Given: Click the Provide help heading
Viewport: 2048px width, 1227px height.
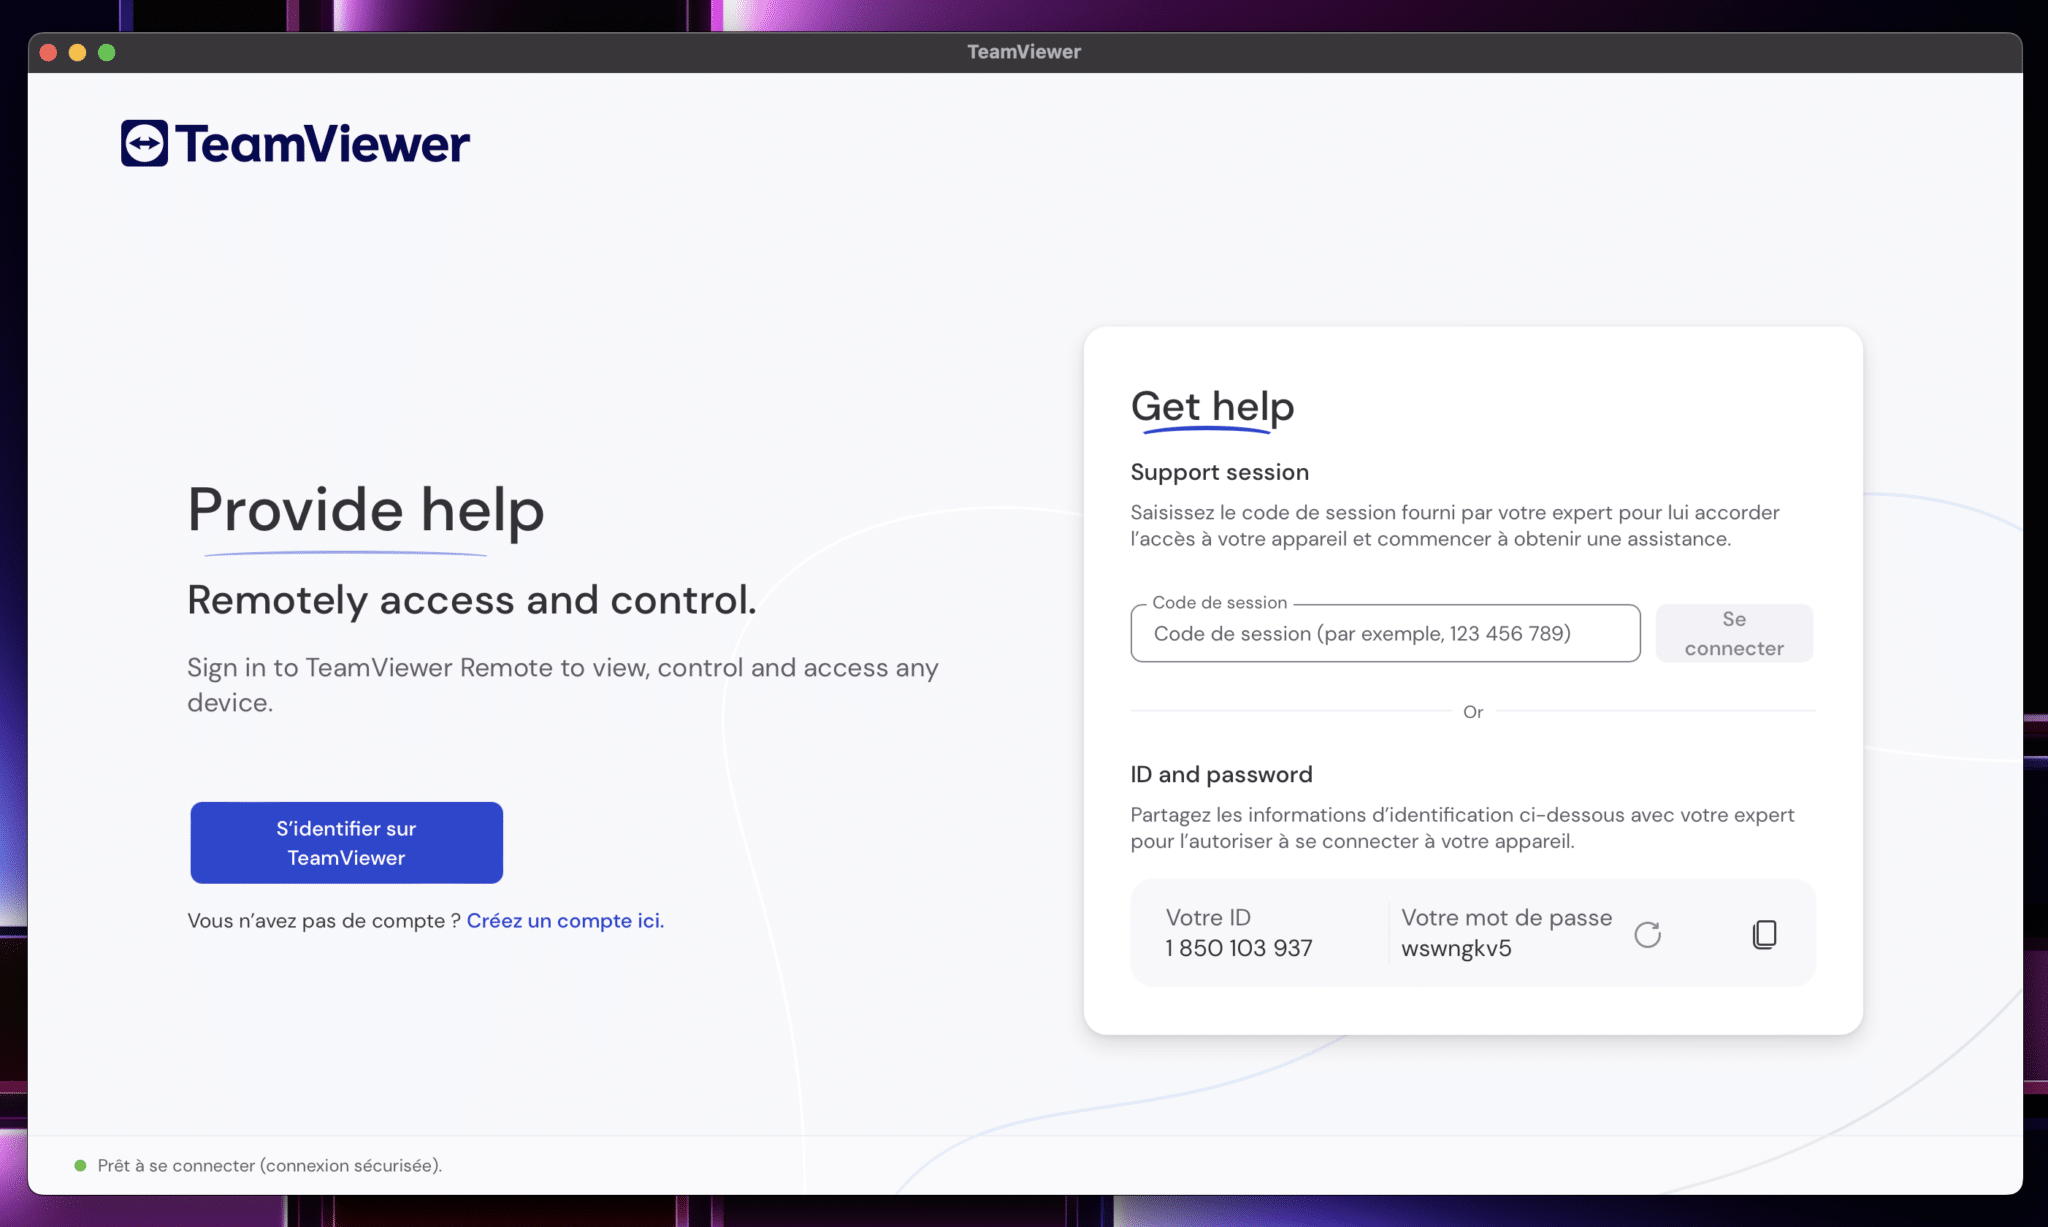Looking at the screenshot, I should click(365, 510).
